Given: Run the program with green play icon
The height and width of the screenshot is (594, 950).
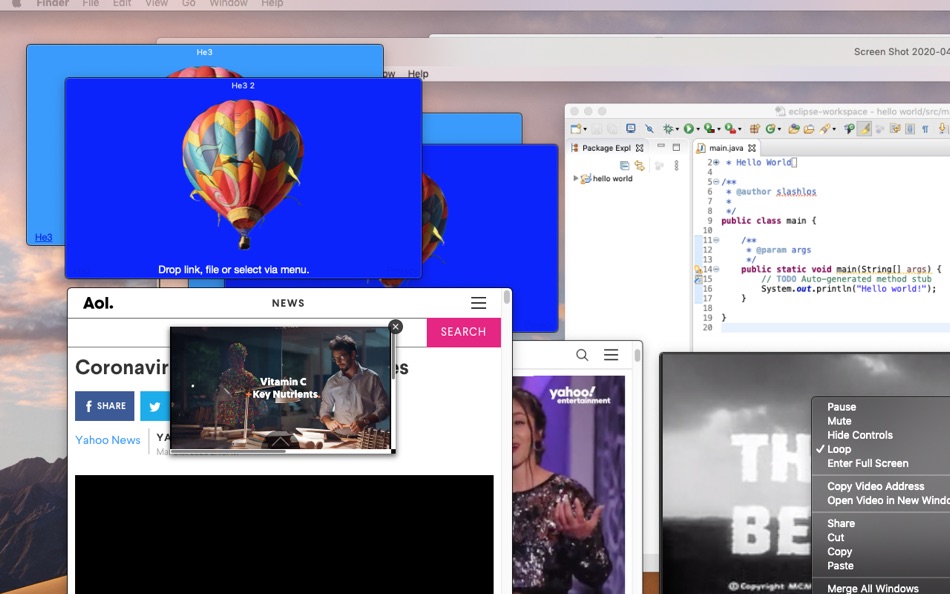Looking at the screenshot, I should coord(689,128).
